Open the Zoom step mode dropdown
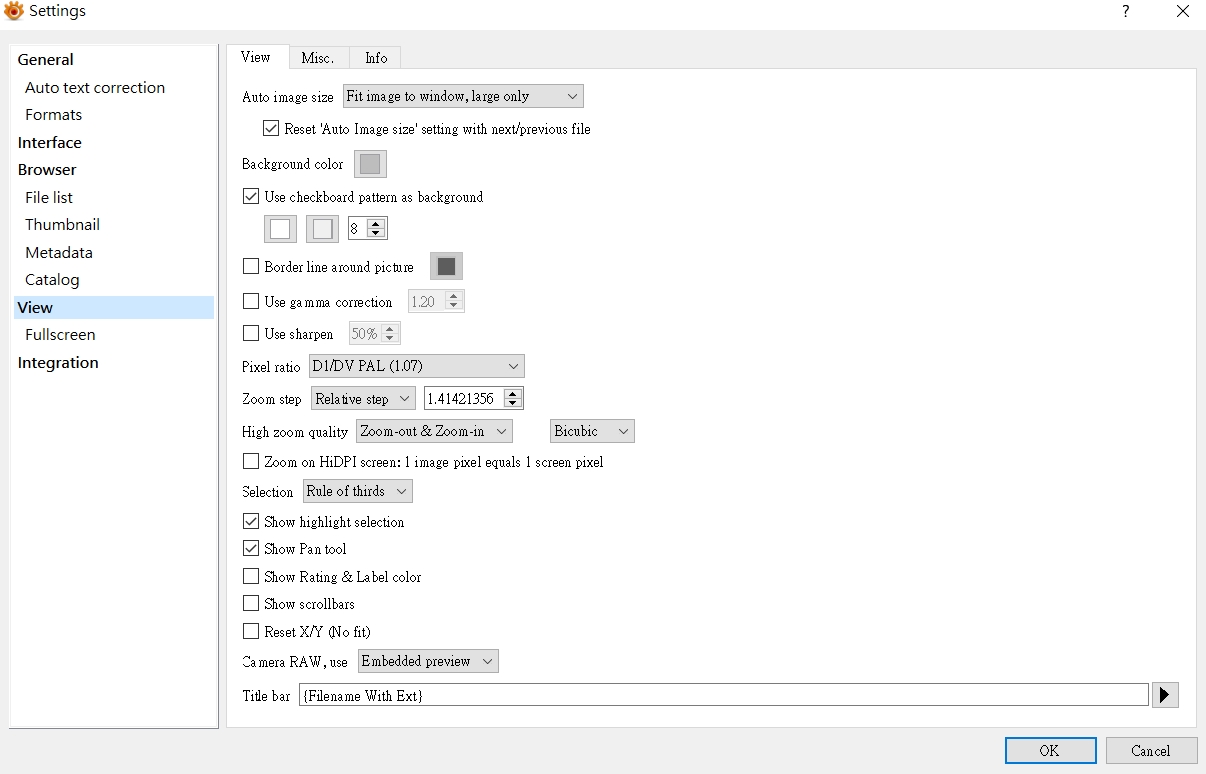The width and height of the screenshot is (1206, 774). point(363,399)
